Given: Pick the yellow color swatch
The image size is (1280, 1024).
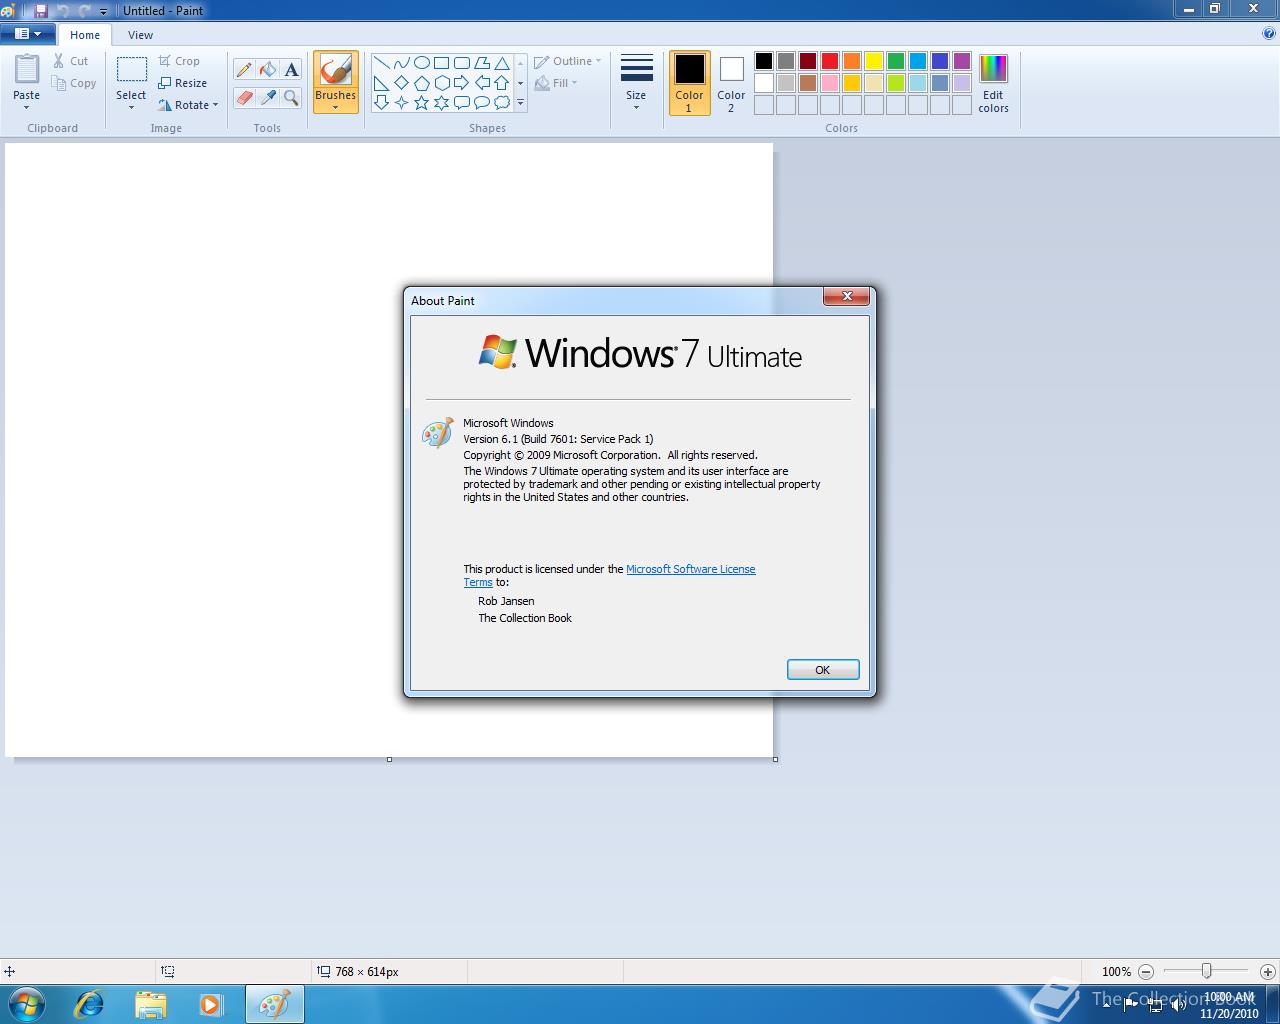Looking at the screenshot, I should click(x=874, y=61).
